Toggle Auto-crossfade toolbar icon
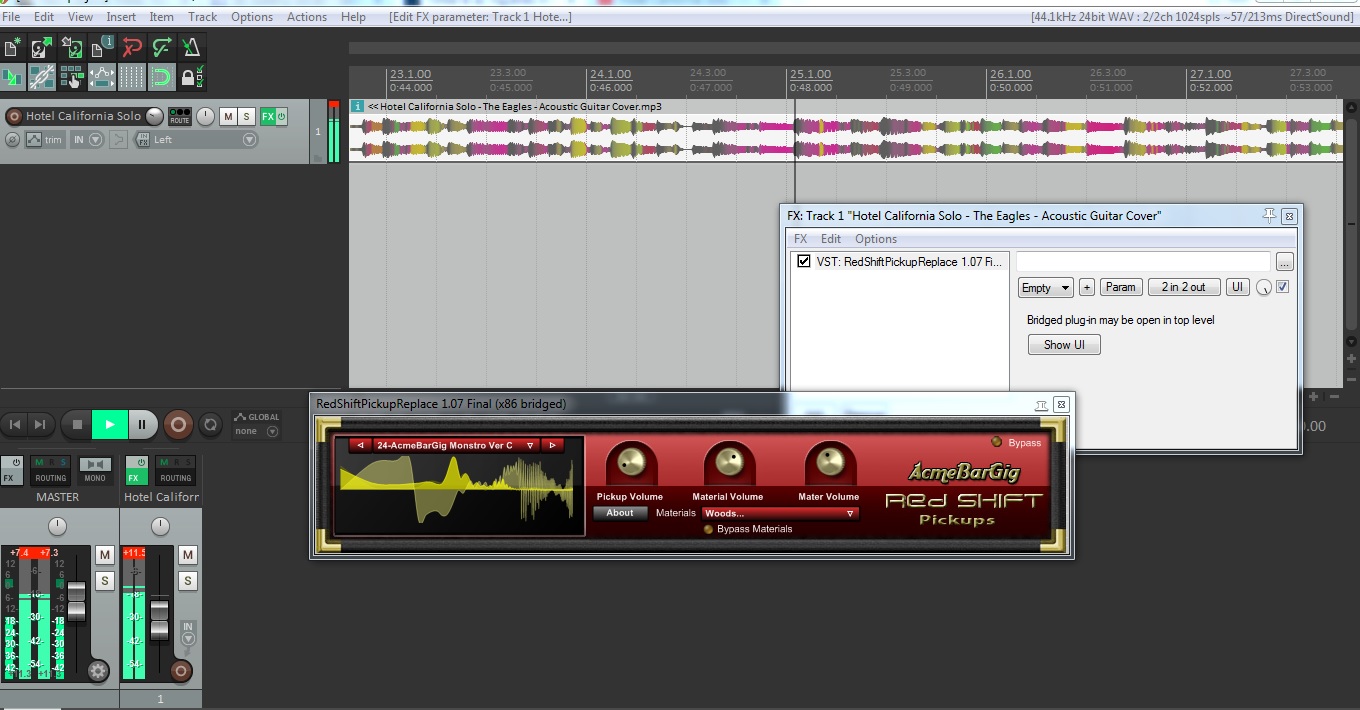The width and height of the screenshot is (1360, 710). (x=14, y=77)
